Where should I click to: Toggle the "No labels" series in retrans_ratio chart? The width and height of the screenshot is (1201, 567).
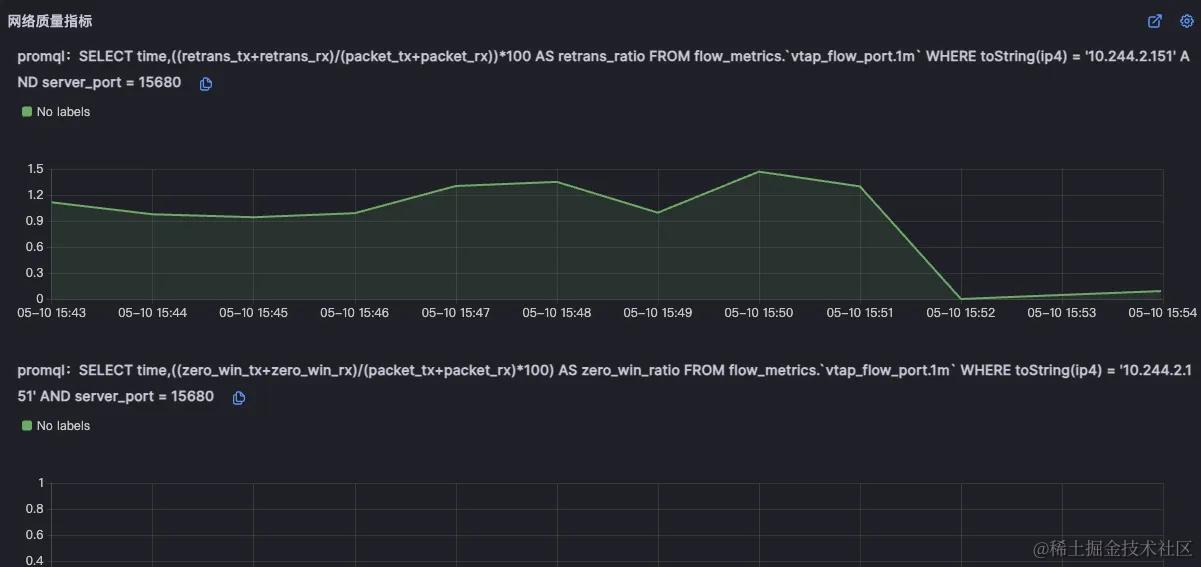63,112
